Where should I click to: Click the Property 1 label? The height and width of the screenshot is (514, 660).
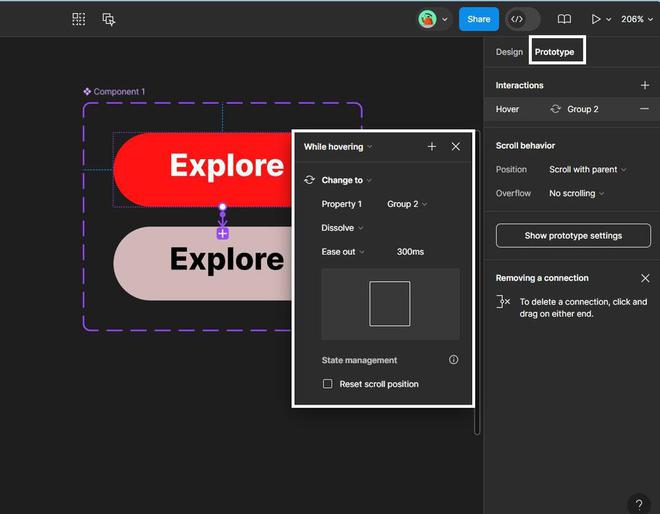341,204
